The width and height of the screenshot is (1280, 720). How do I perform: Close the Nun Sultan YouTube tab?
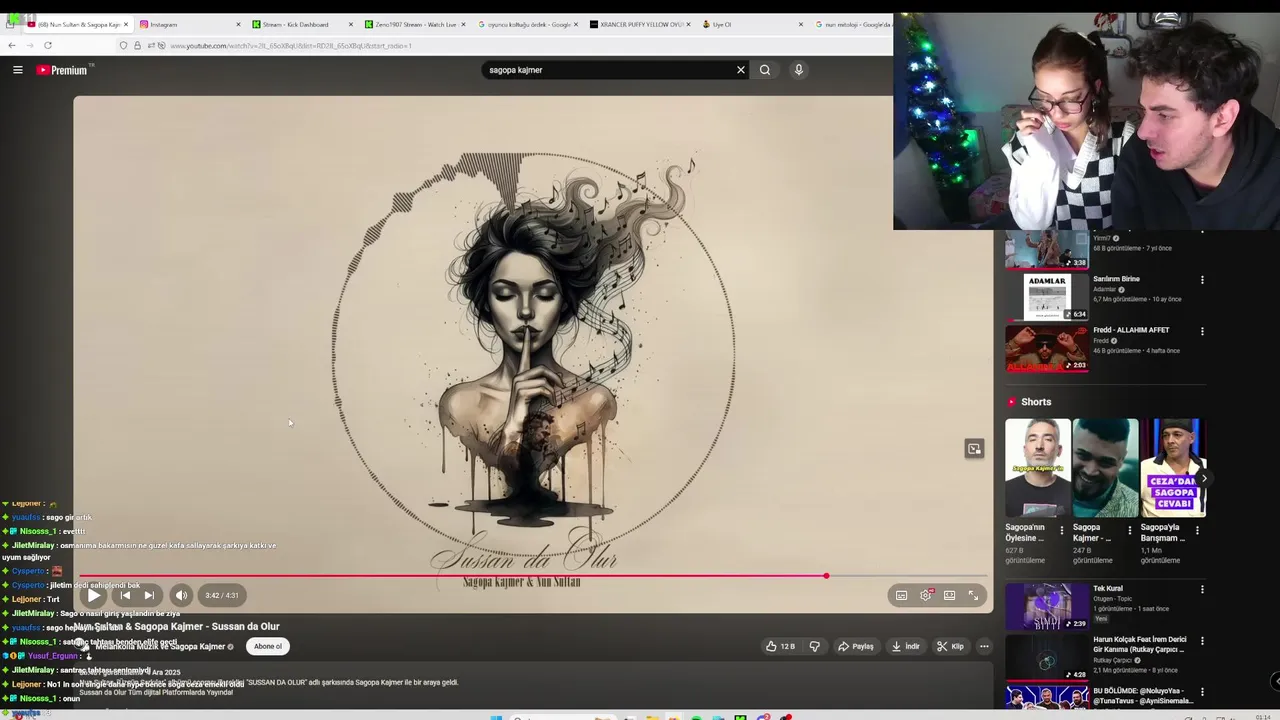click(126, 24)
